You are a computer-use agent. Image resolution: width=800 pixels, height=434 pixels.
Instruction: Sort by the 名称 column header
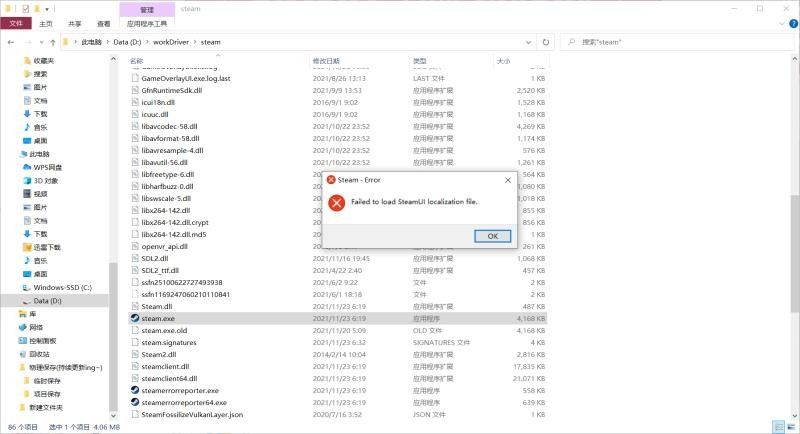click(x=136, y=61)
